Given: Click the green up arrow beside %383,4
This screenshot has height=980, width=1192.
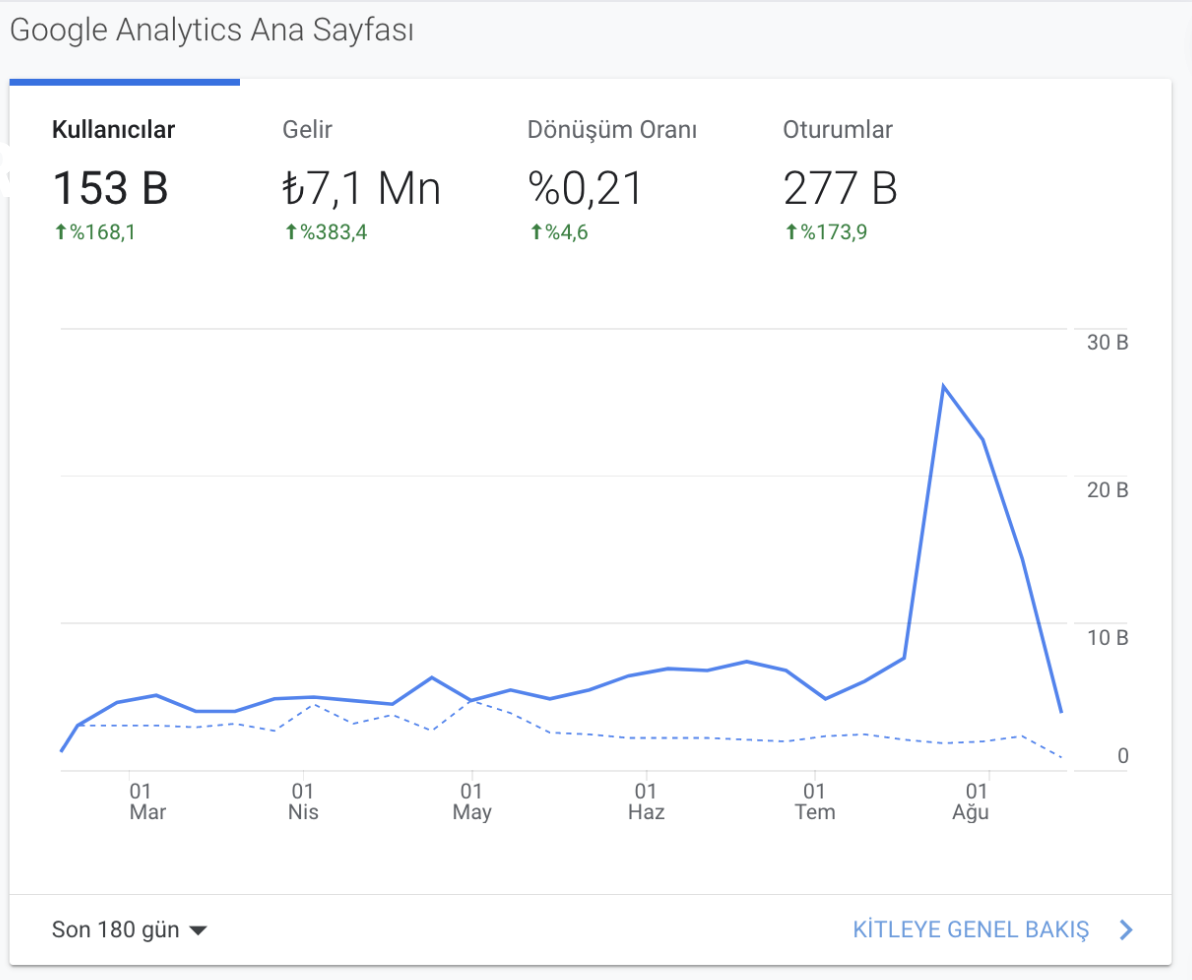Looking at the screenshot, I should tap(291, 233).
